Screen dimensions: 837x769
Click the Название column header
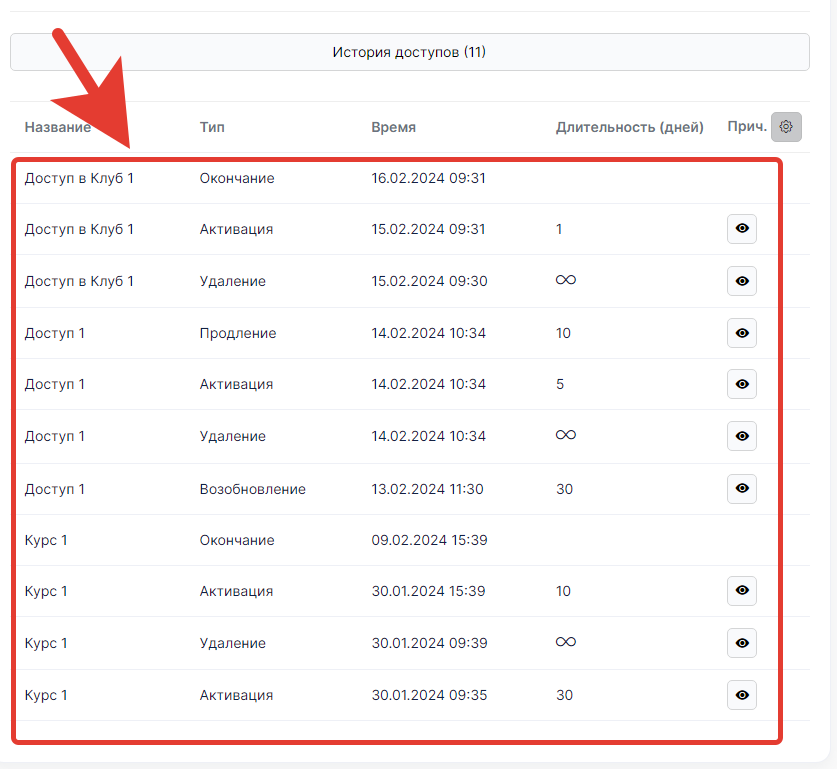(x=57, y=127)
